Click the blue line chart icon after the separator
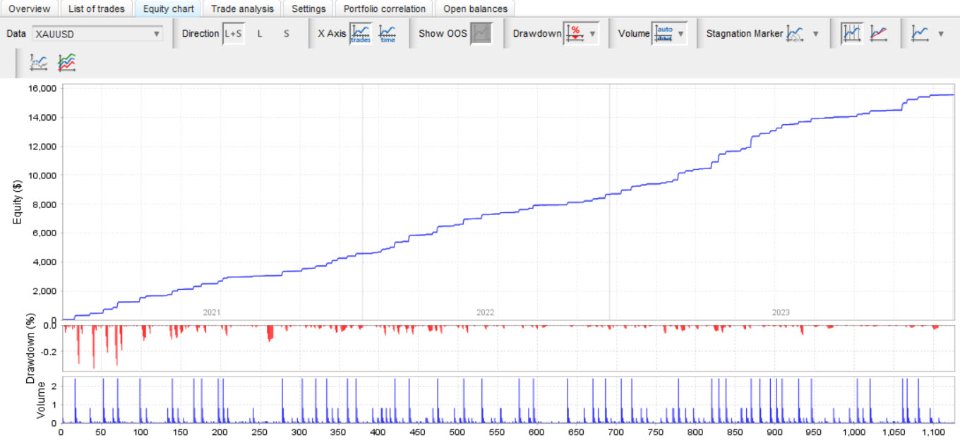 pyautogui.click(x=920, y=34)
